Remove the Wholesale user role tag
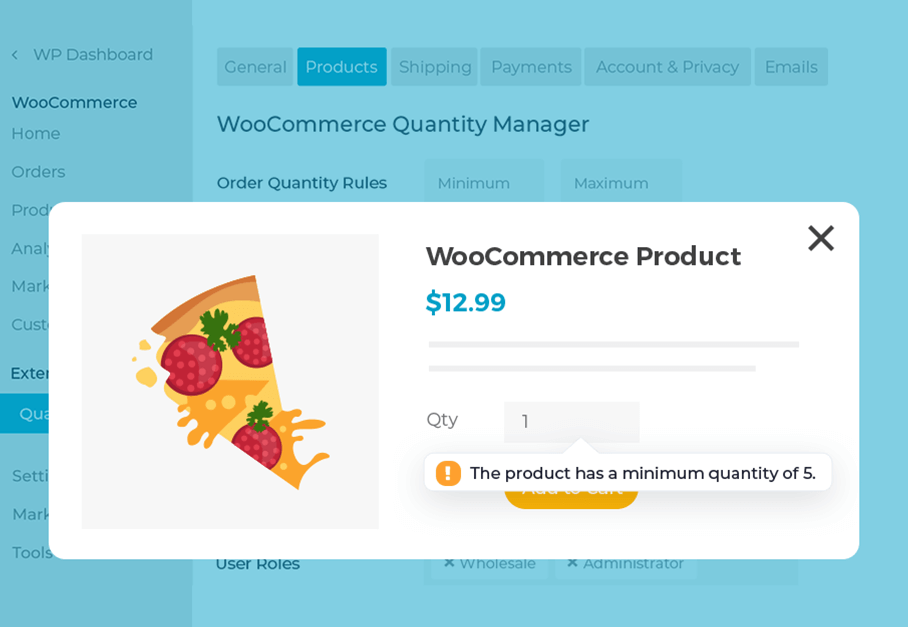 pos(449,563)
